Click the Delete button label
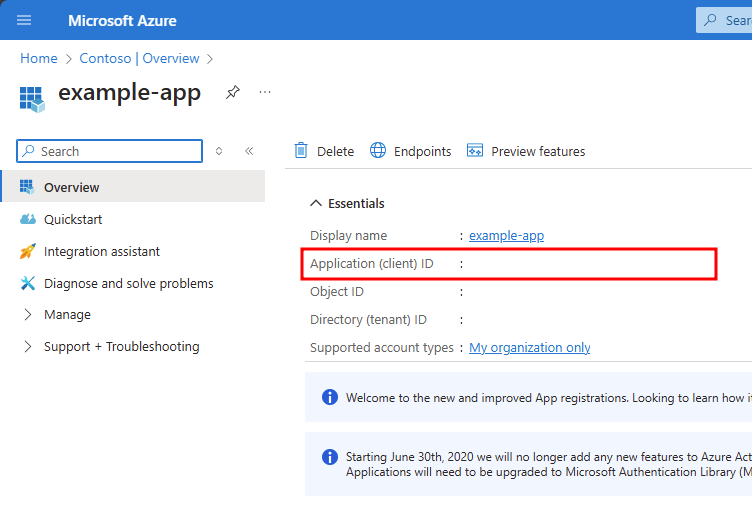This screenshot has height=514, width=752. [x=335, y=152]
